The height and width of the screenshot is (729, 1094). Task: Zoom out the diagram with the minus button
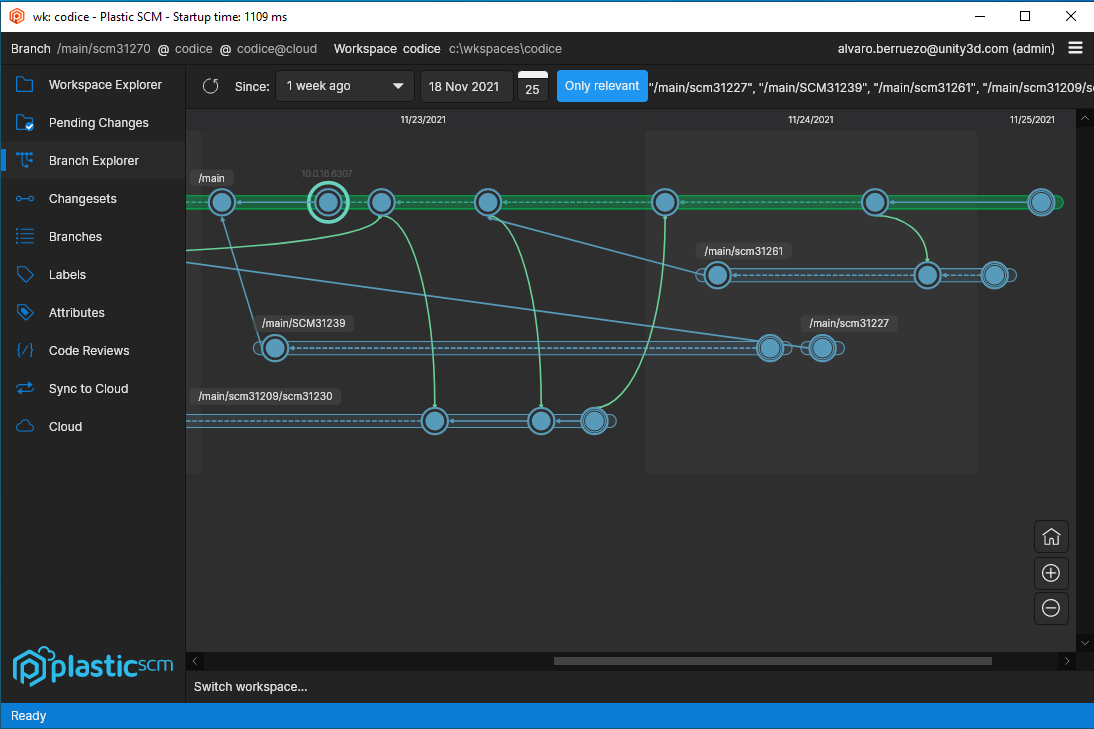pyautogui.click(x=1051, y=608)
